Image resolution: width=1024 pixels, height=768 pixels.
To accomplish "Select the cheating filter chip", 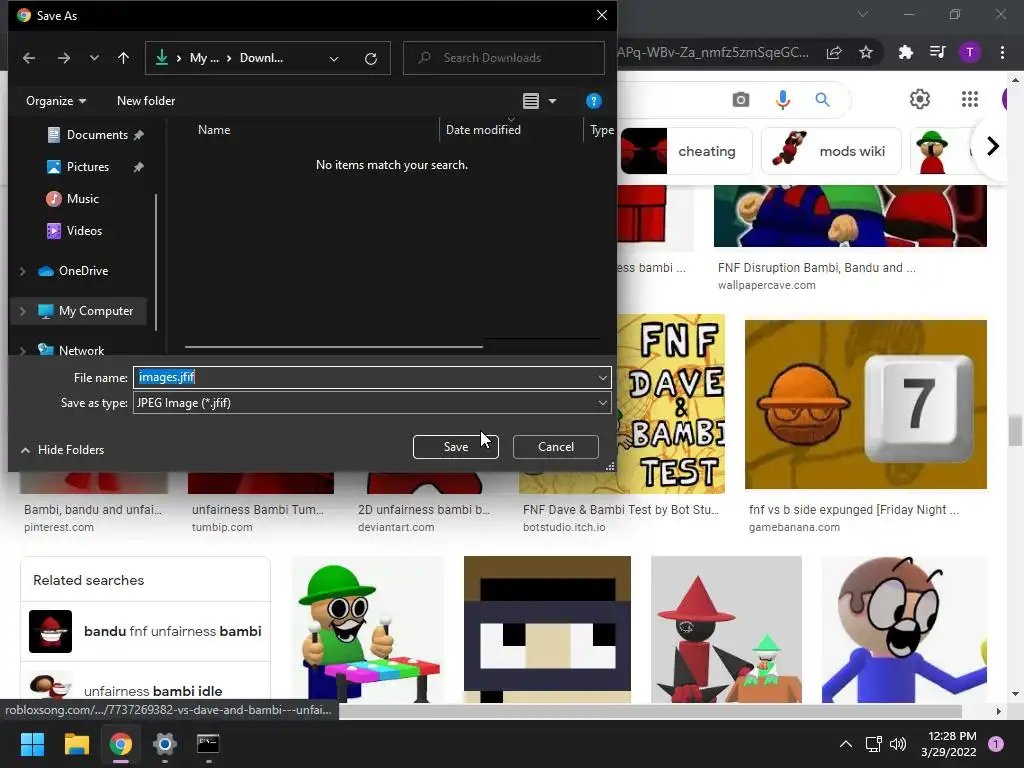I will coord(686,152).
